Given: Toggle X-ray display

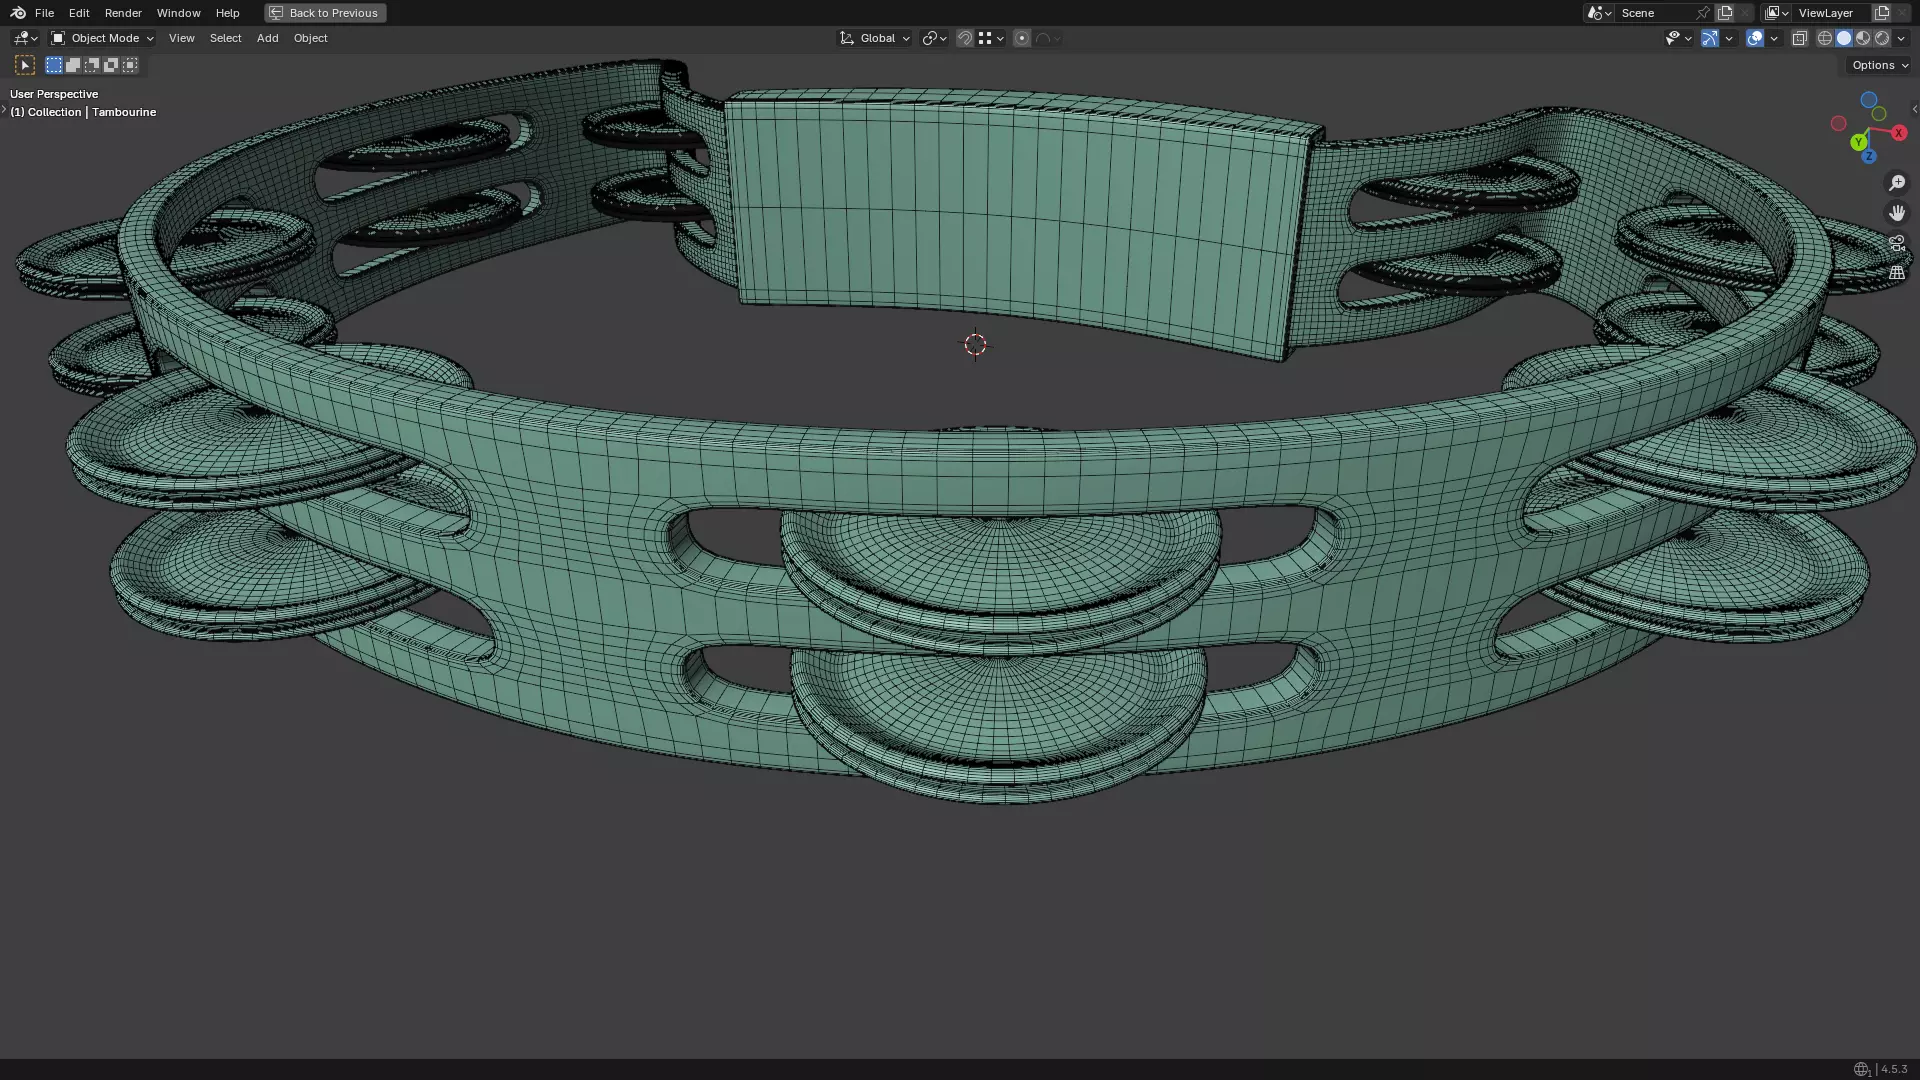Looking at the screenshot, I should point(1799,38).
